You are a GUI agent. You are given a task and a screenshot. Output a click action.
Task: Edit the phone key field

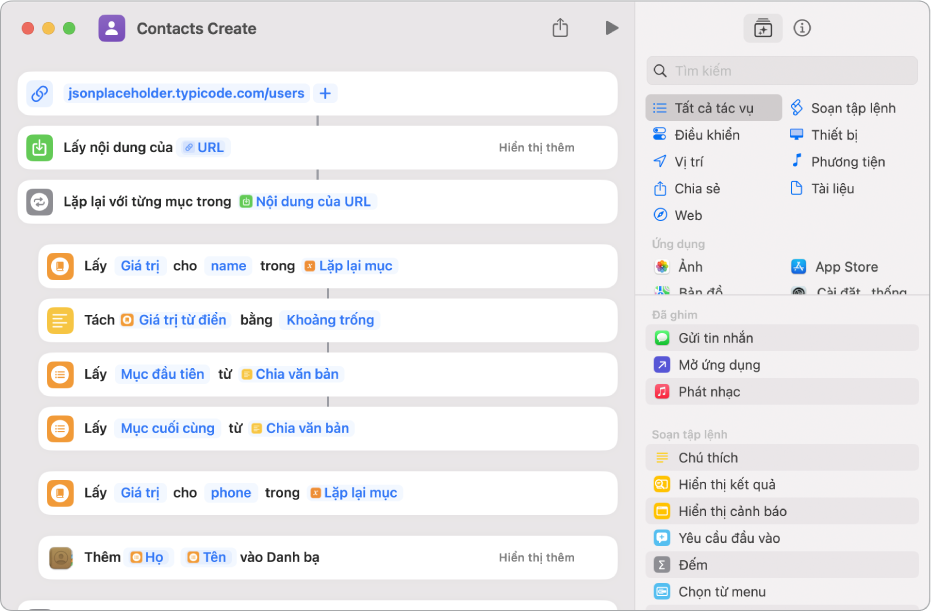[231, 493]
